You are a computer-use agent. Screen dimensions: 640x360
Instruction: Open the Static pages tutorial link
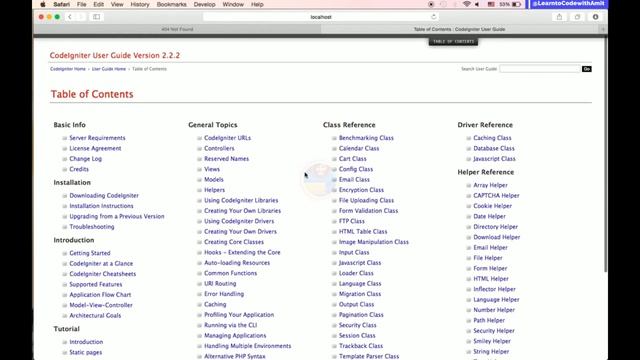(86, 352)
